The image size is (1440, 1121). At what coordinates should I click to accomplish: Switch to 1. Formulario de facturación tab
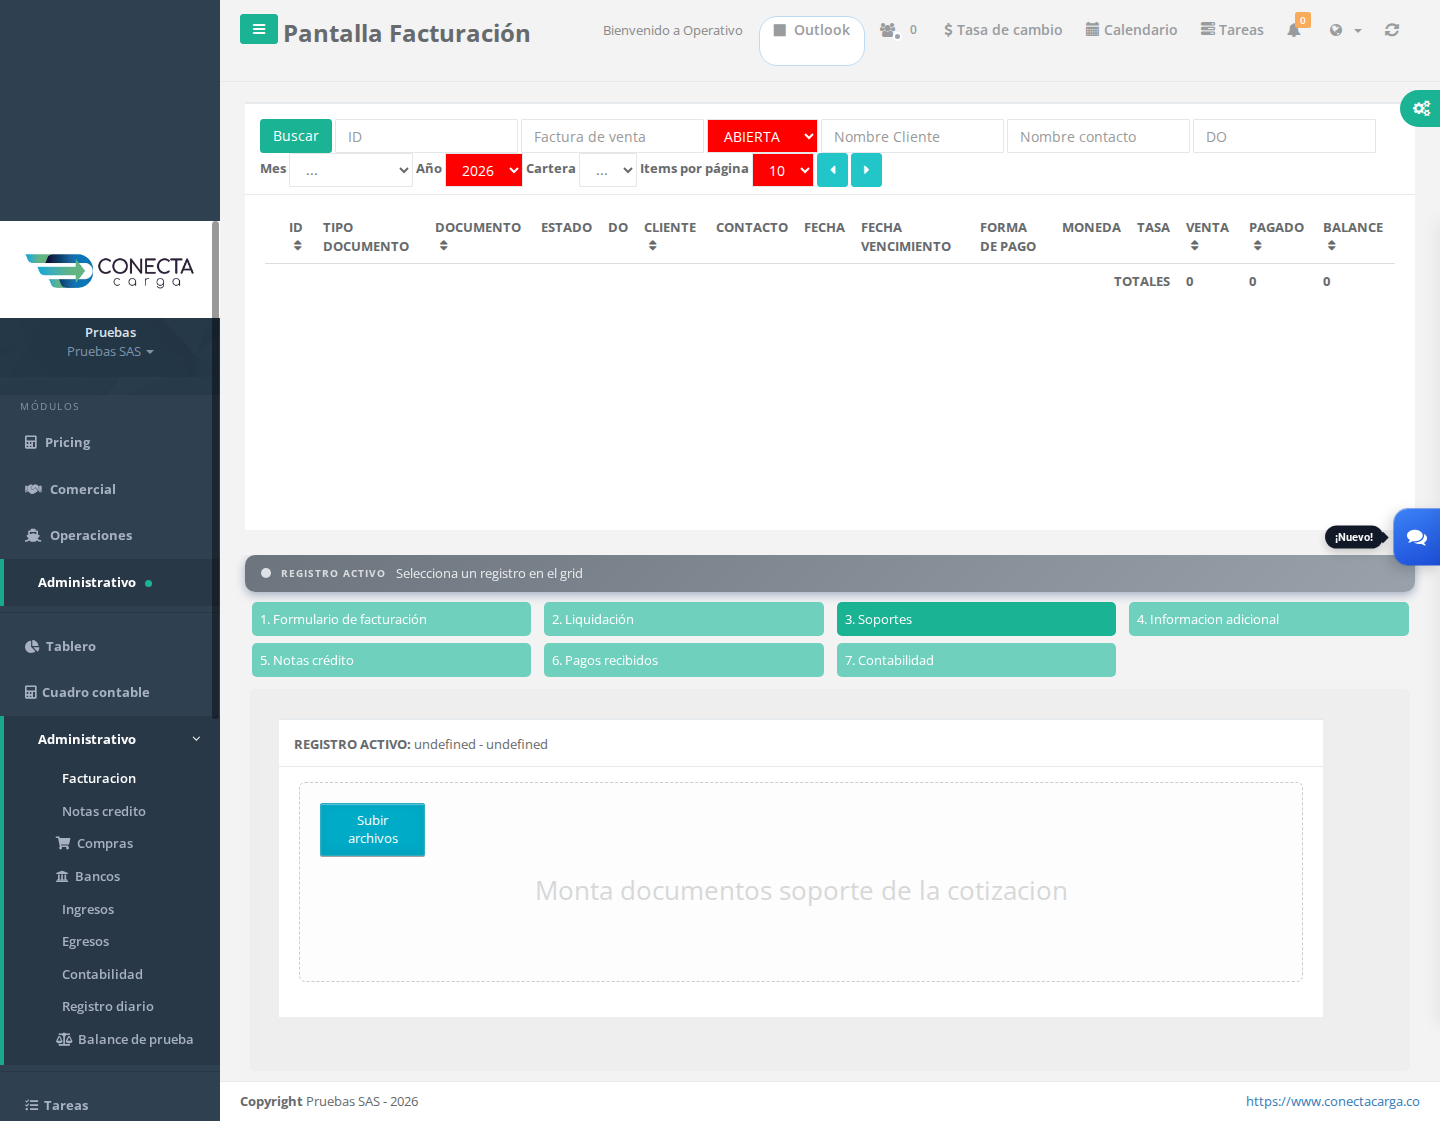[391, 619]
